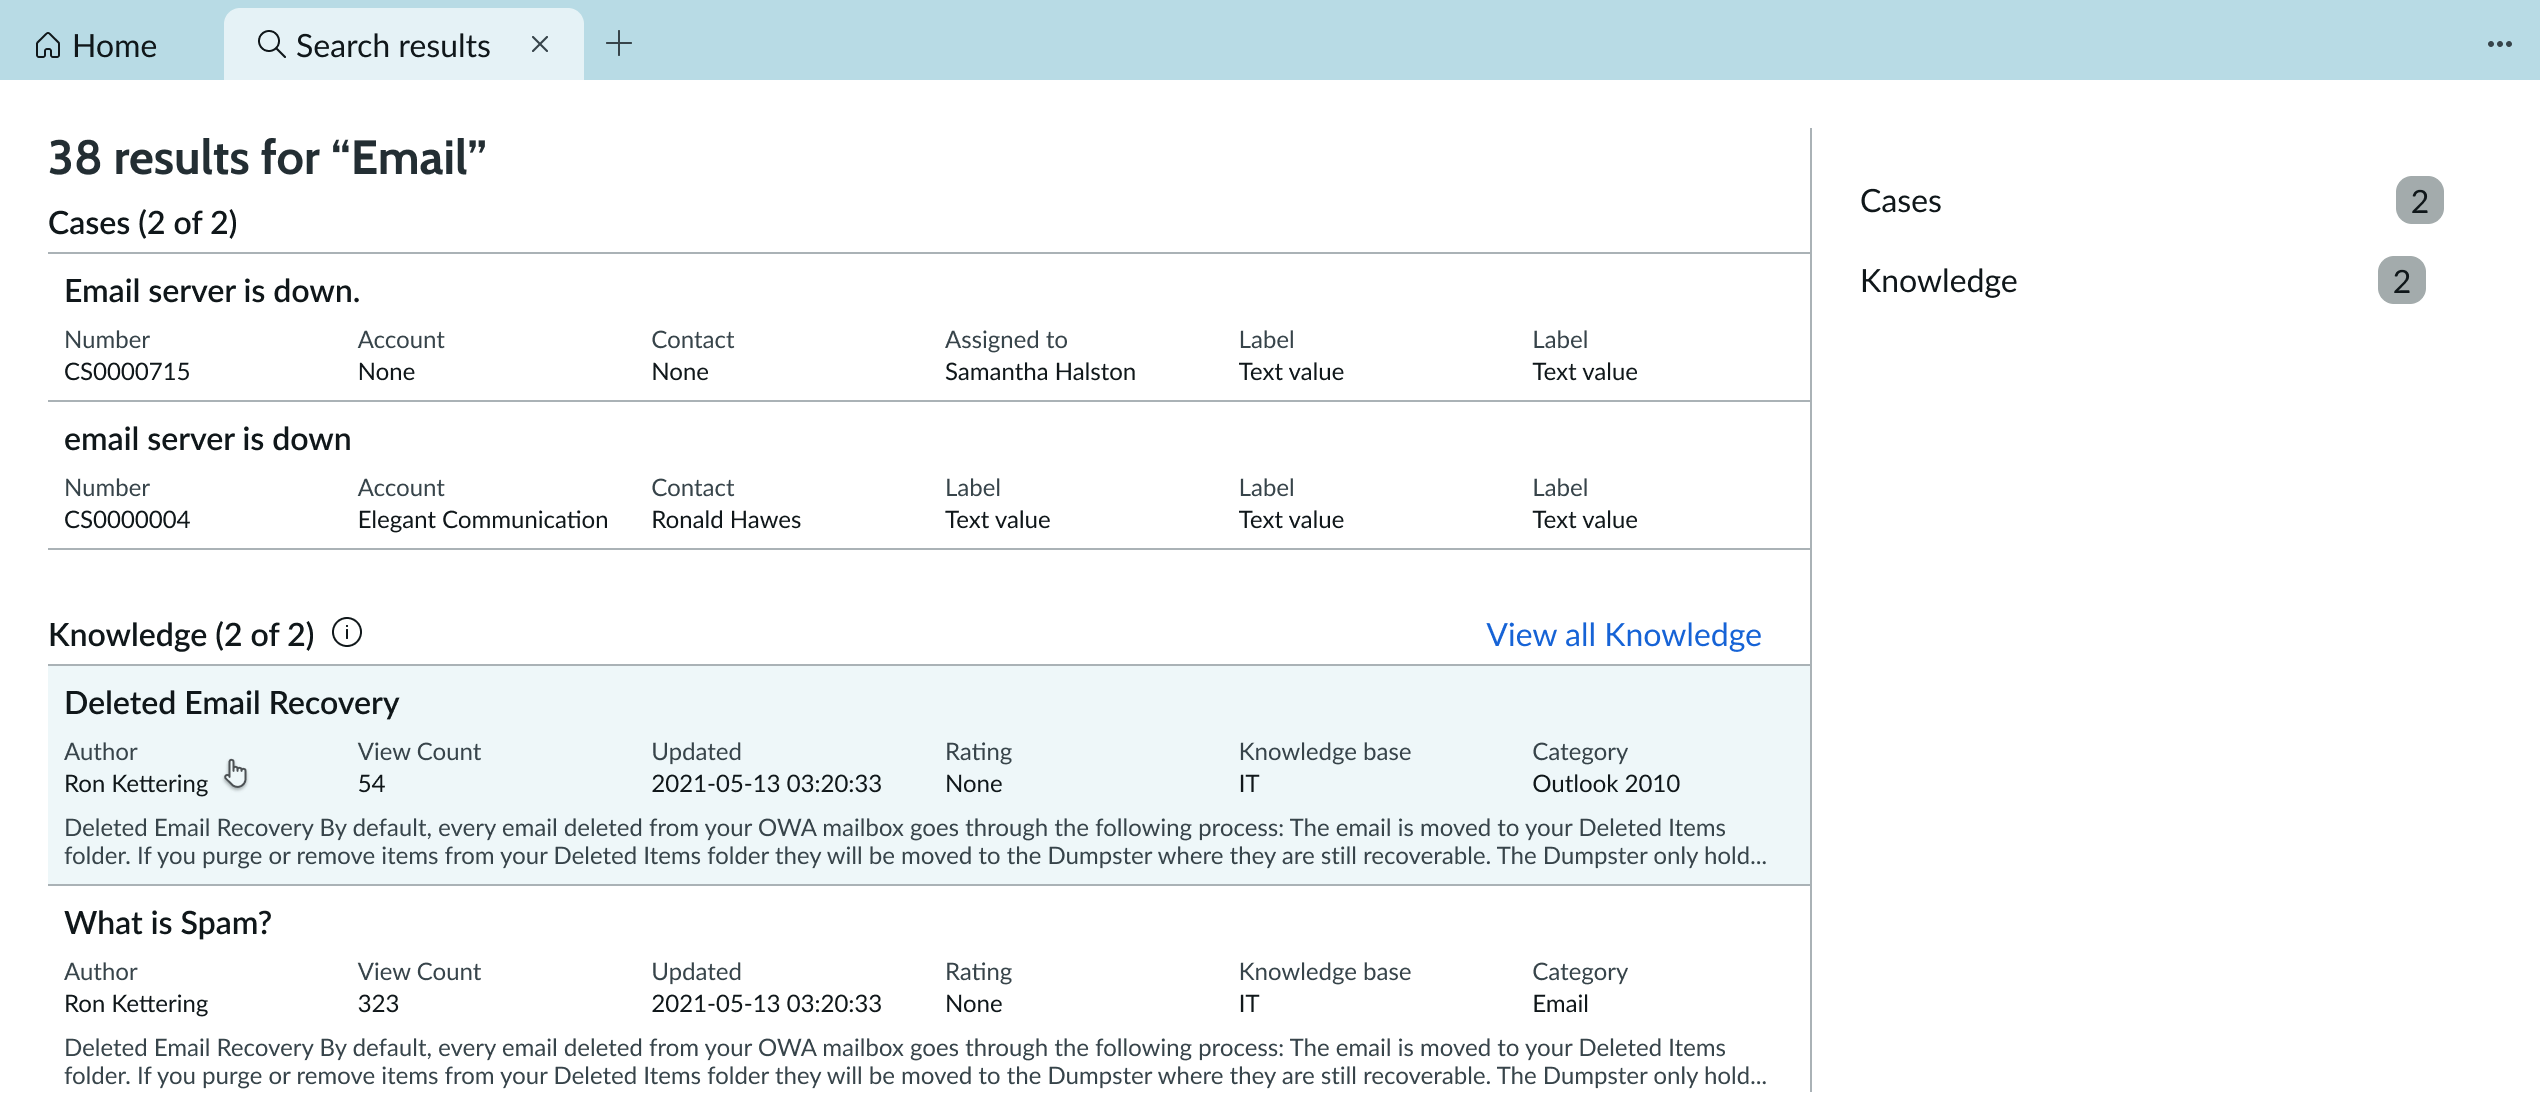Click the magnifier icon on Search results tab
Viewport: 2540px width, 1102px height.
pos(271,44)
